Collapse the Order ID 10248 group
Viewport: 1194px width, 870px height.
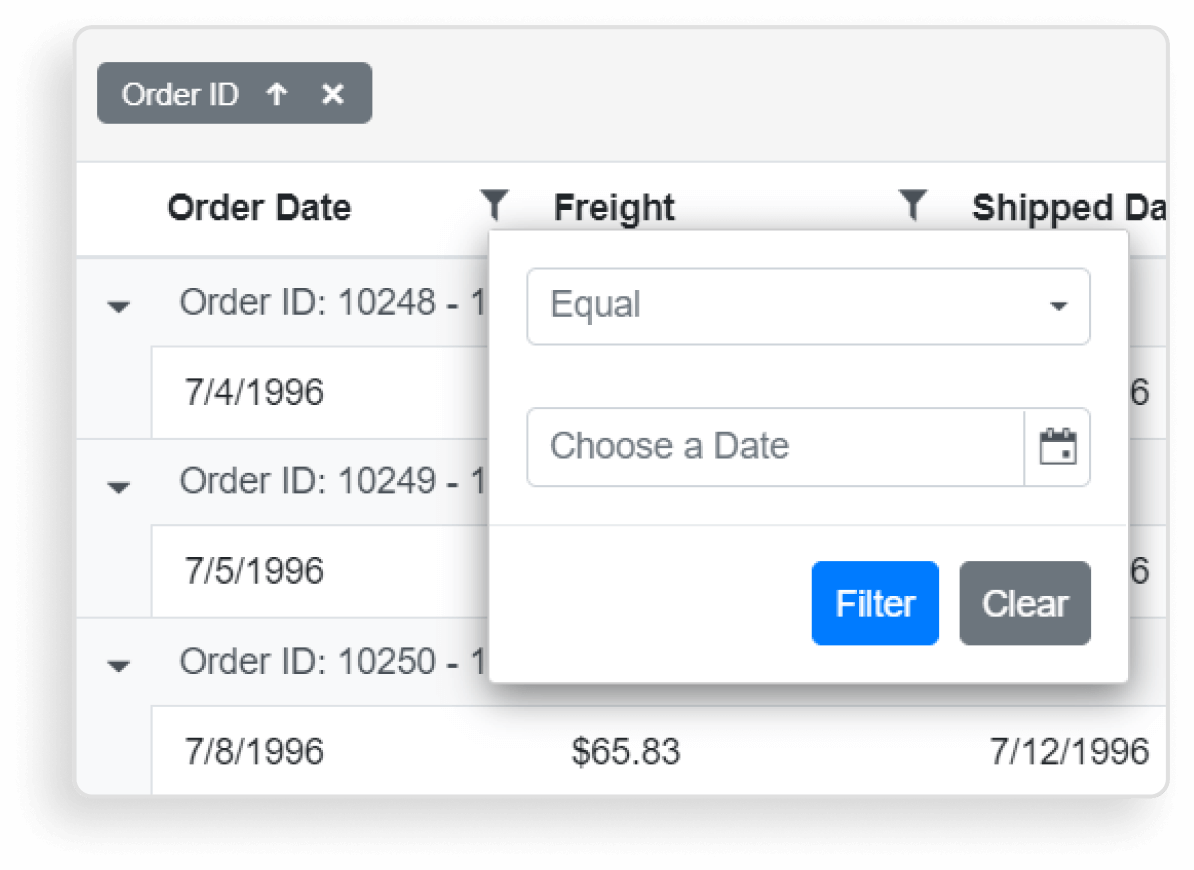click(119, 306)
